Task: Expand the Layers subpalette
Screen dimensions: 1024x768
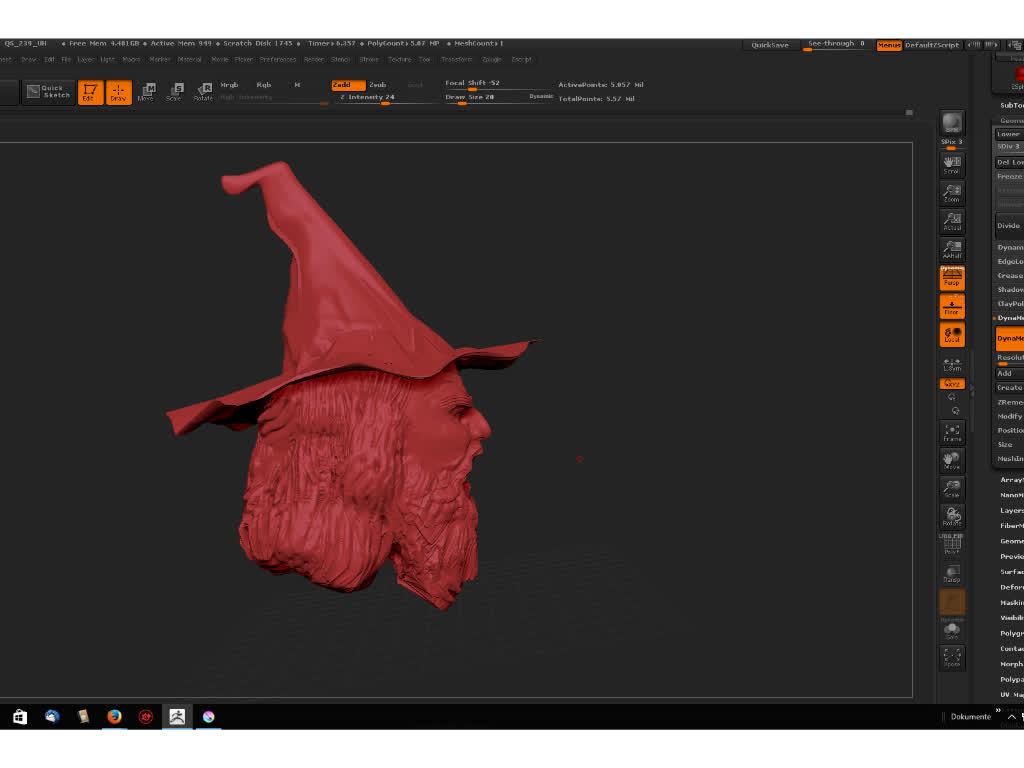Action: point(1011,510)
